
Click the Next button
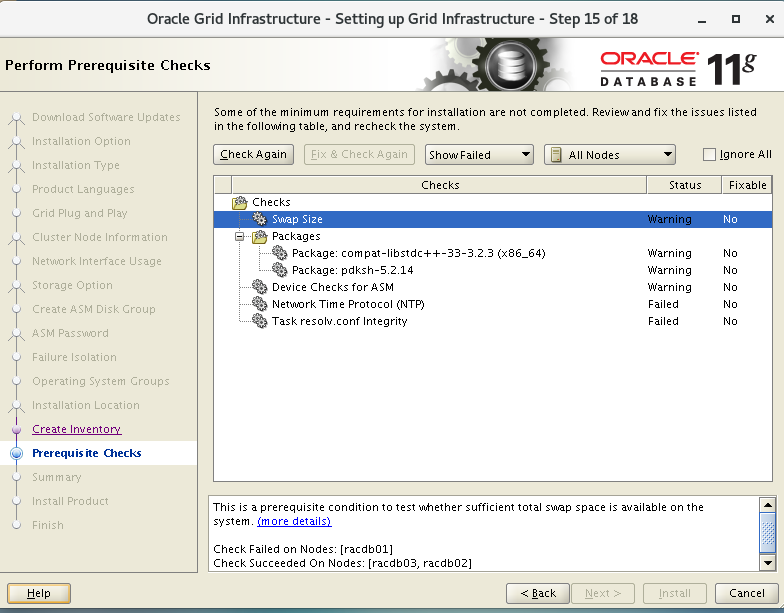(x=602, y=593)
